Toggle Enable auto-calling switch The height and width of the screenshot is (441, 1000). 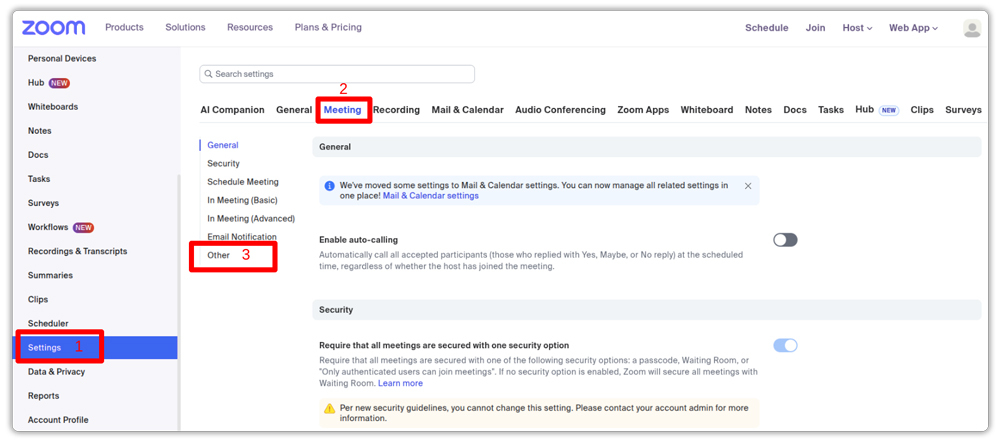785,240
